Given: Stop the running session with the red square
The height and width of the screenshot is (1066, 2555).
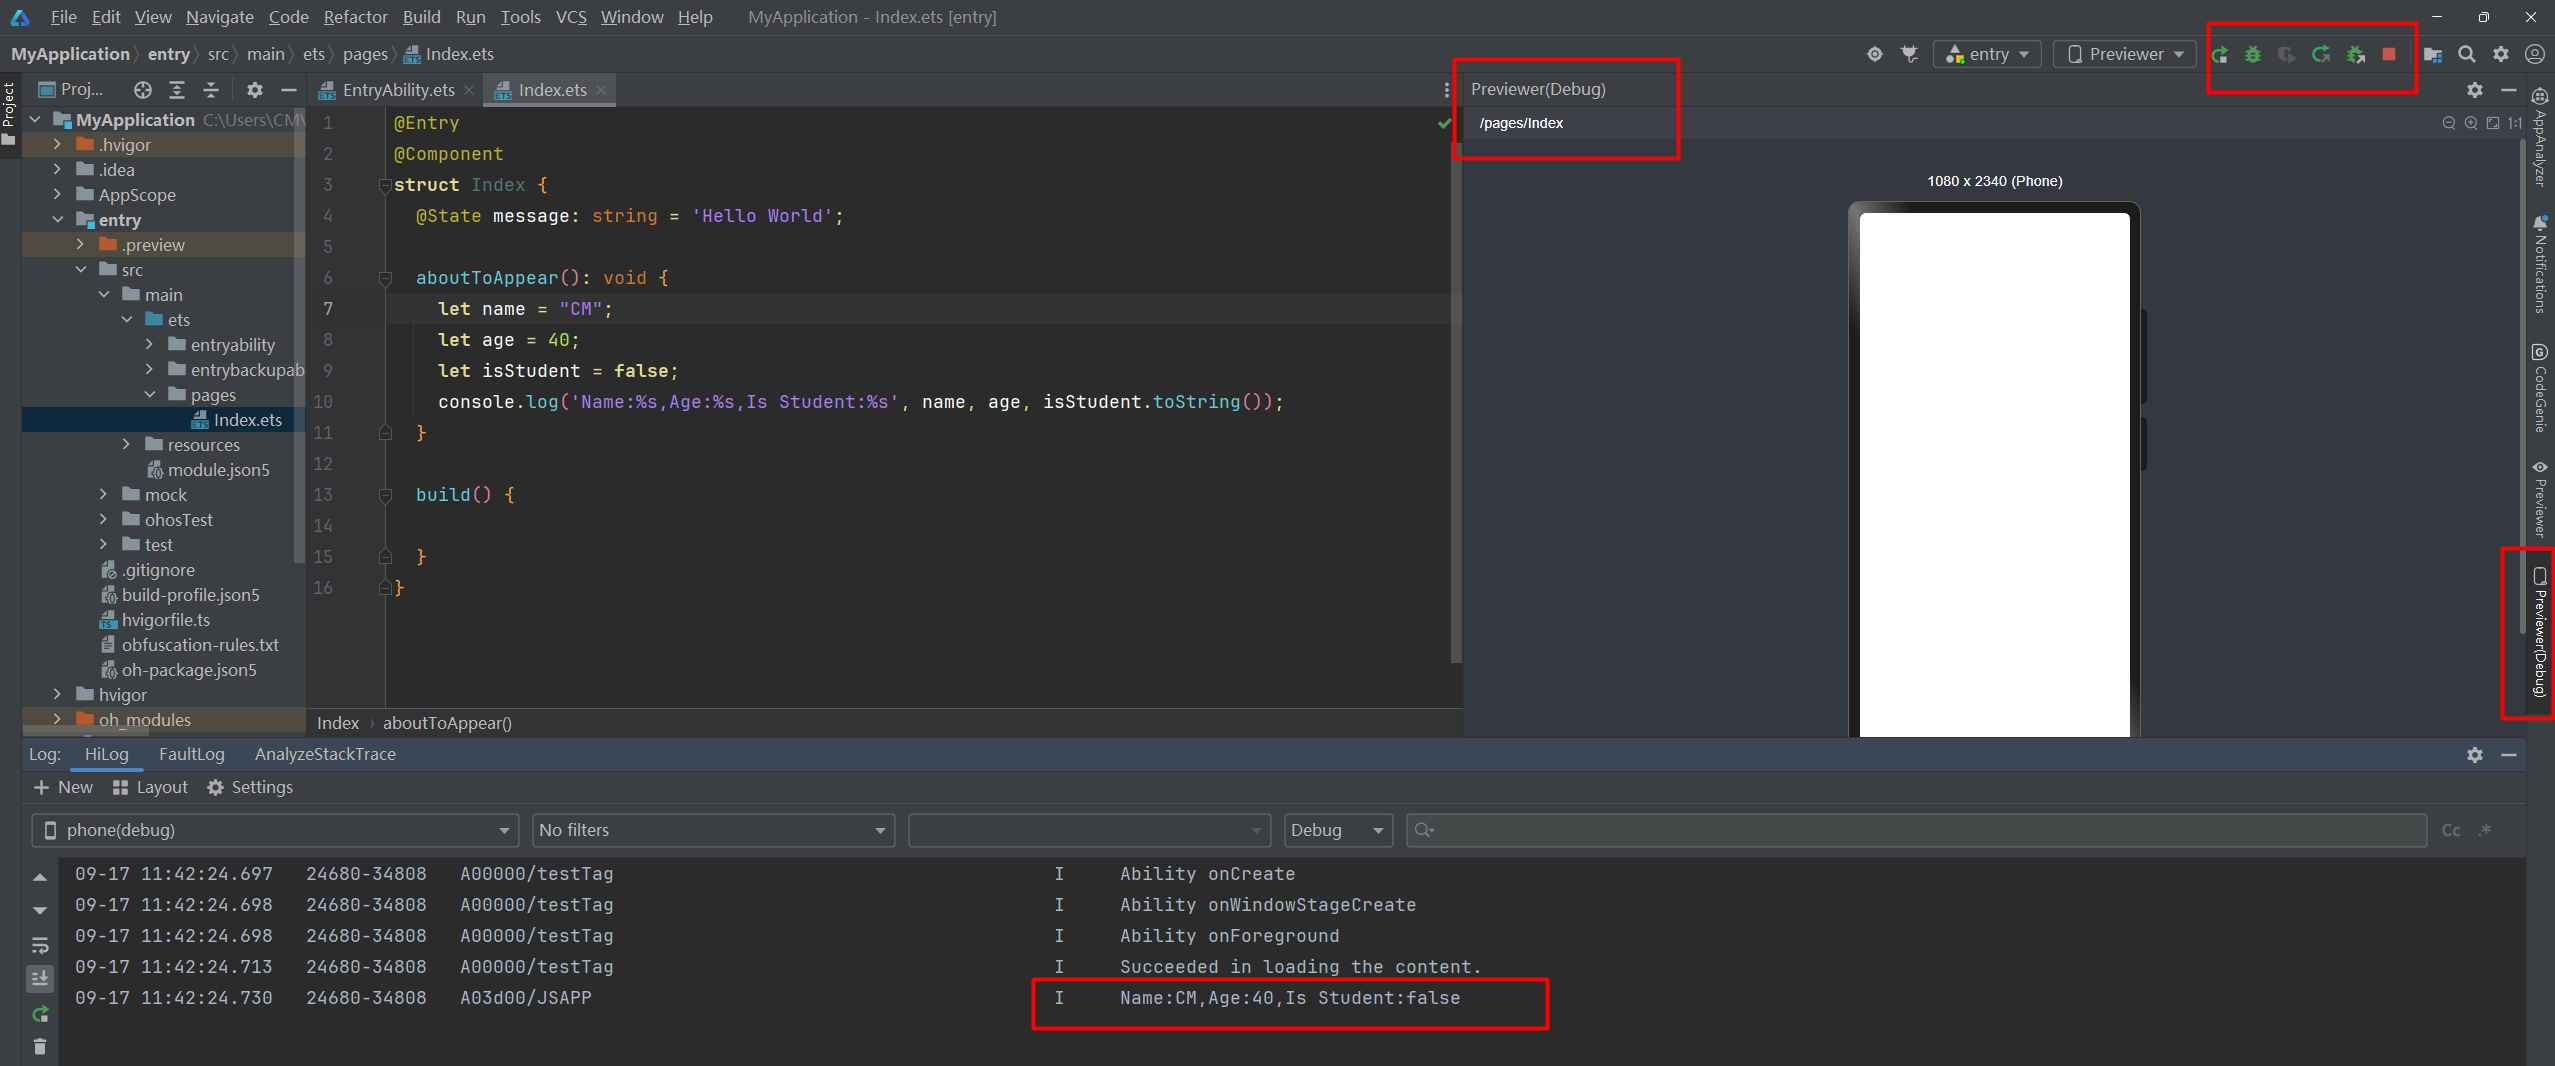Looking at the screenshot, I should tap(2389, 55).
